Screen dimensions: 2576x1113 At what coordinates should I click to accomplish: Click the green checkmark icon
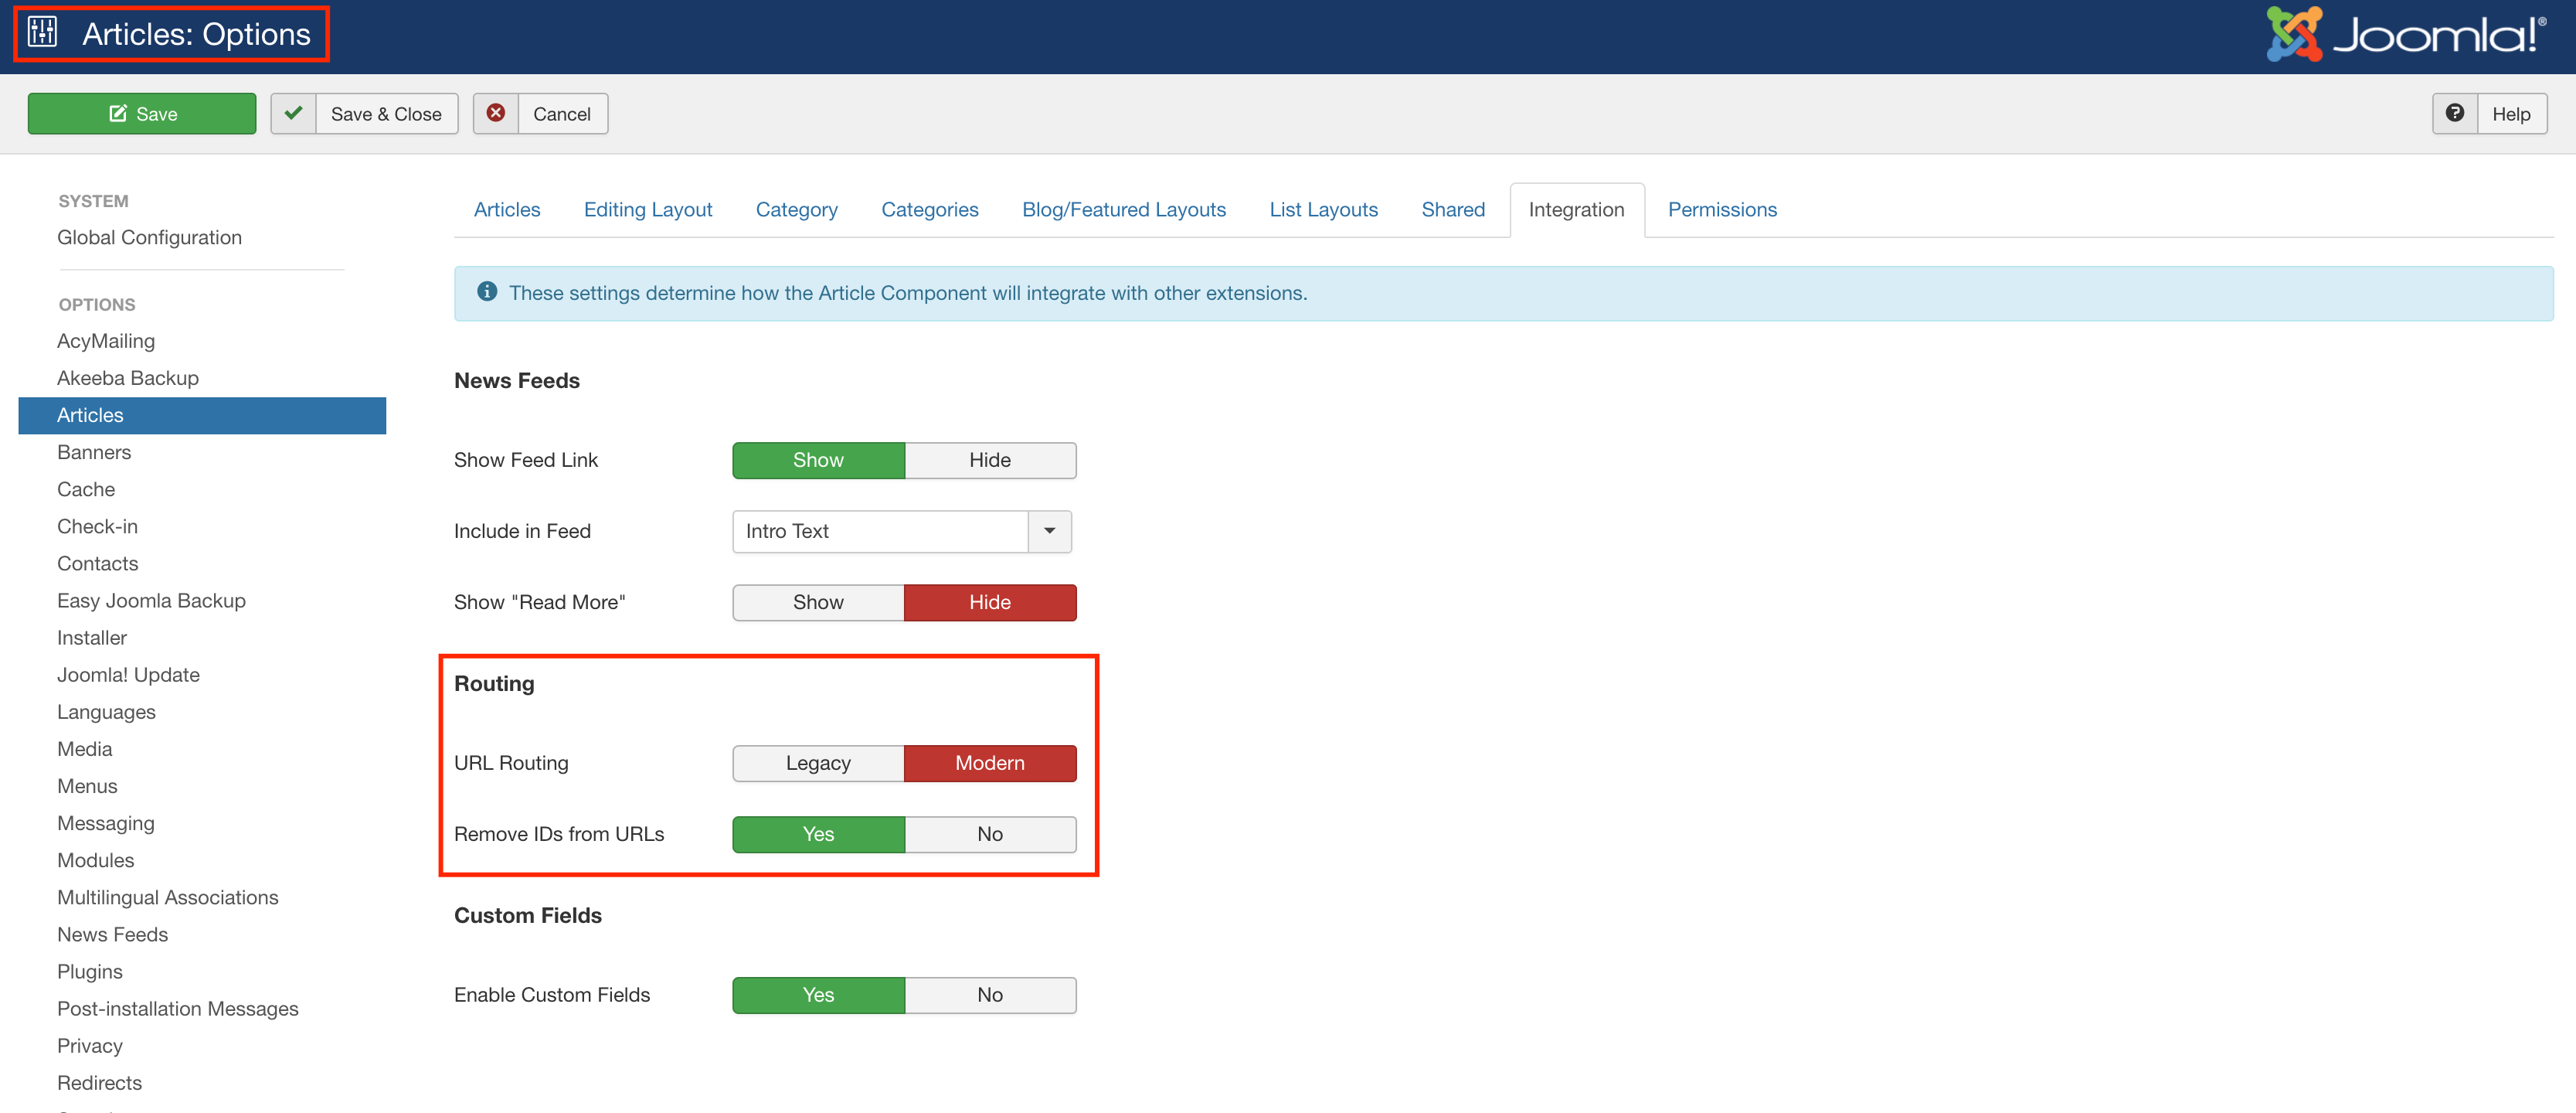(x=293, y=114)
